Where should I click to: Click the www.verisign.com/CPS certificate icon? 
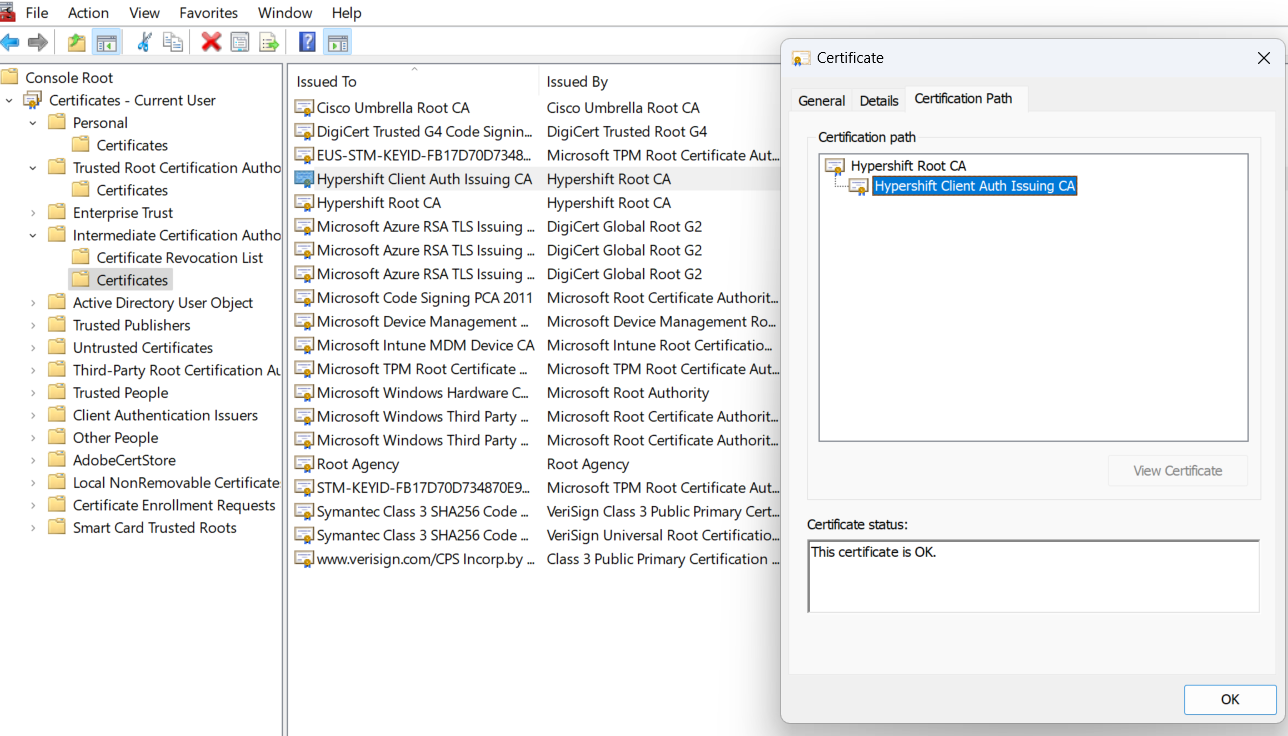tap(304, 559)
